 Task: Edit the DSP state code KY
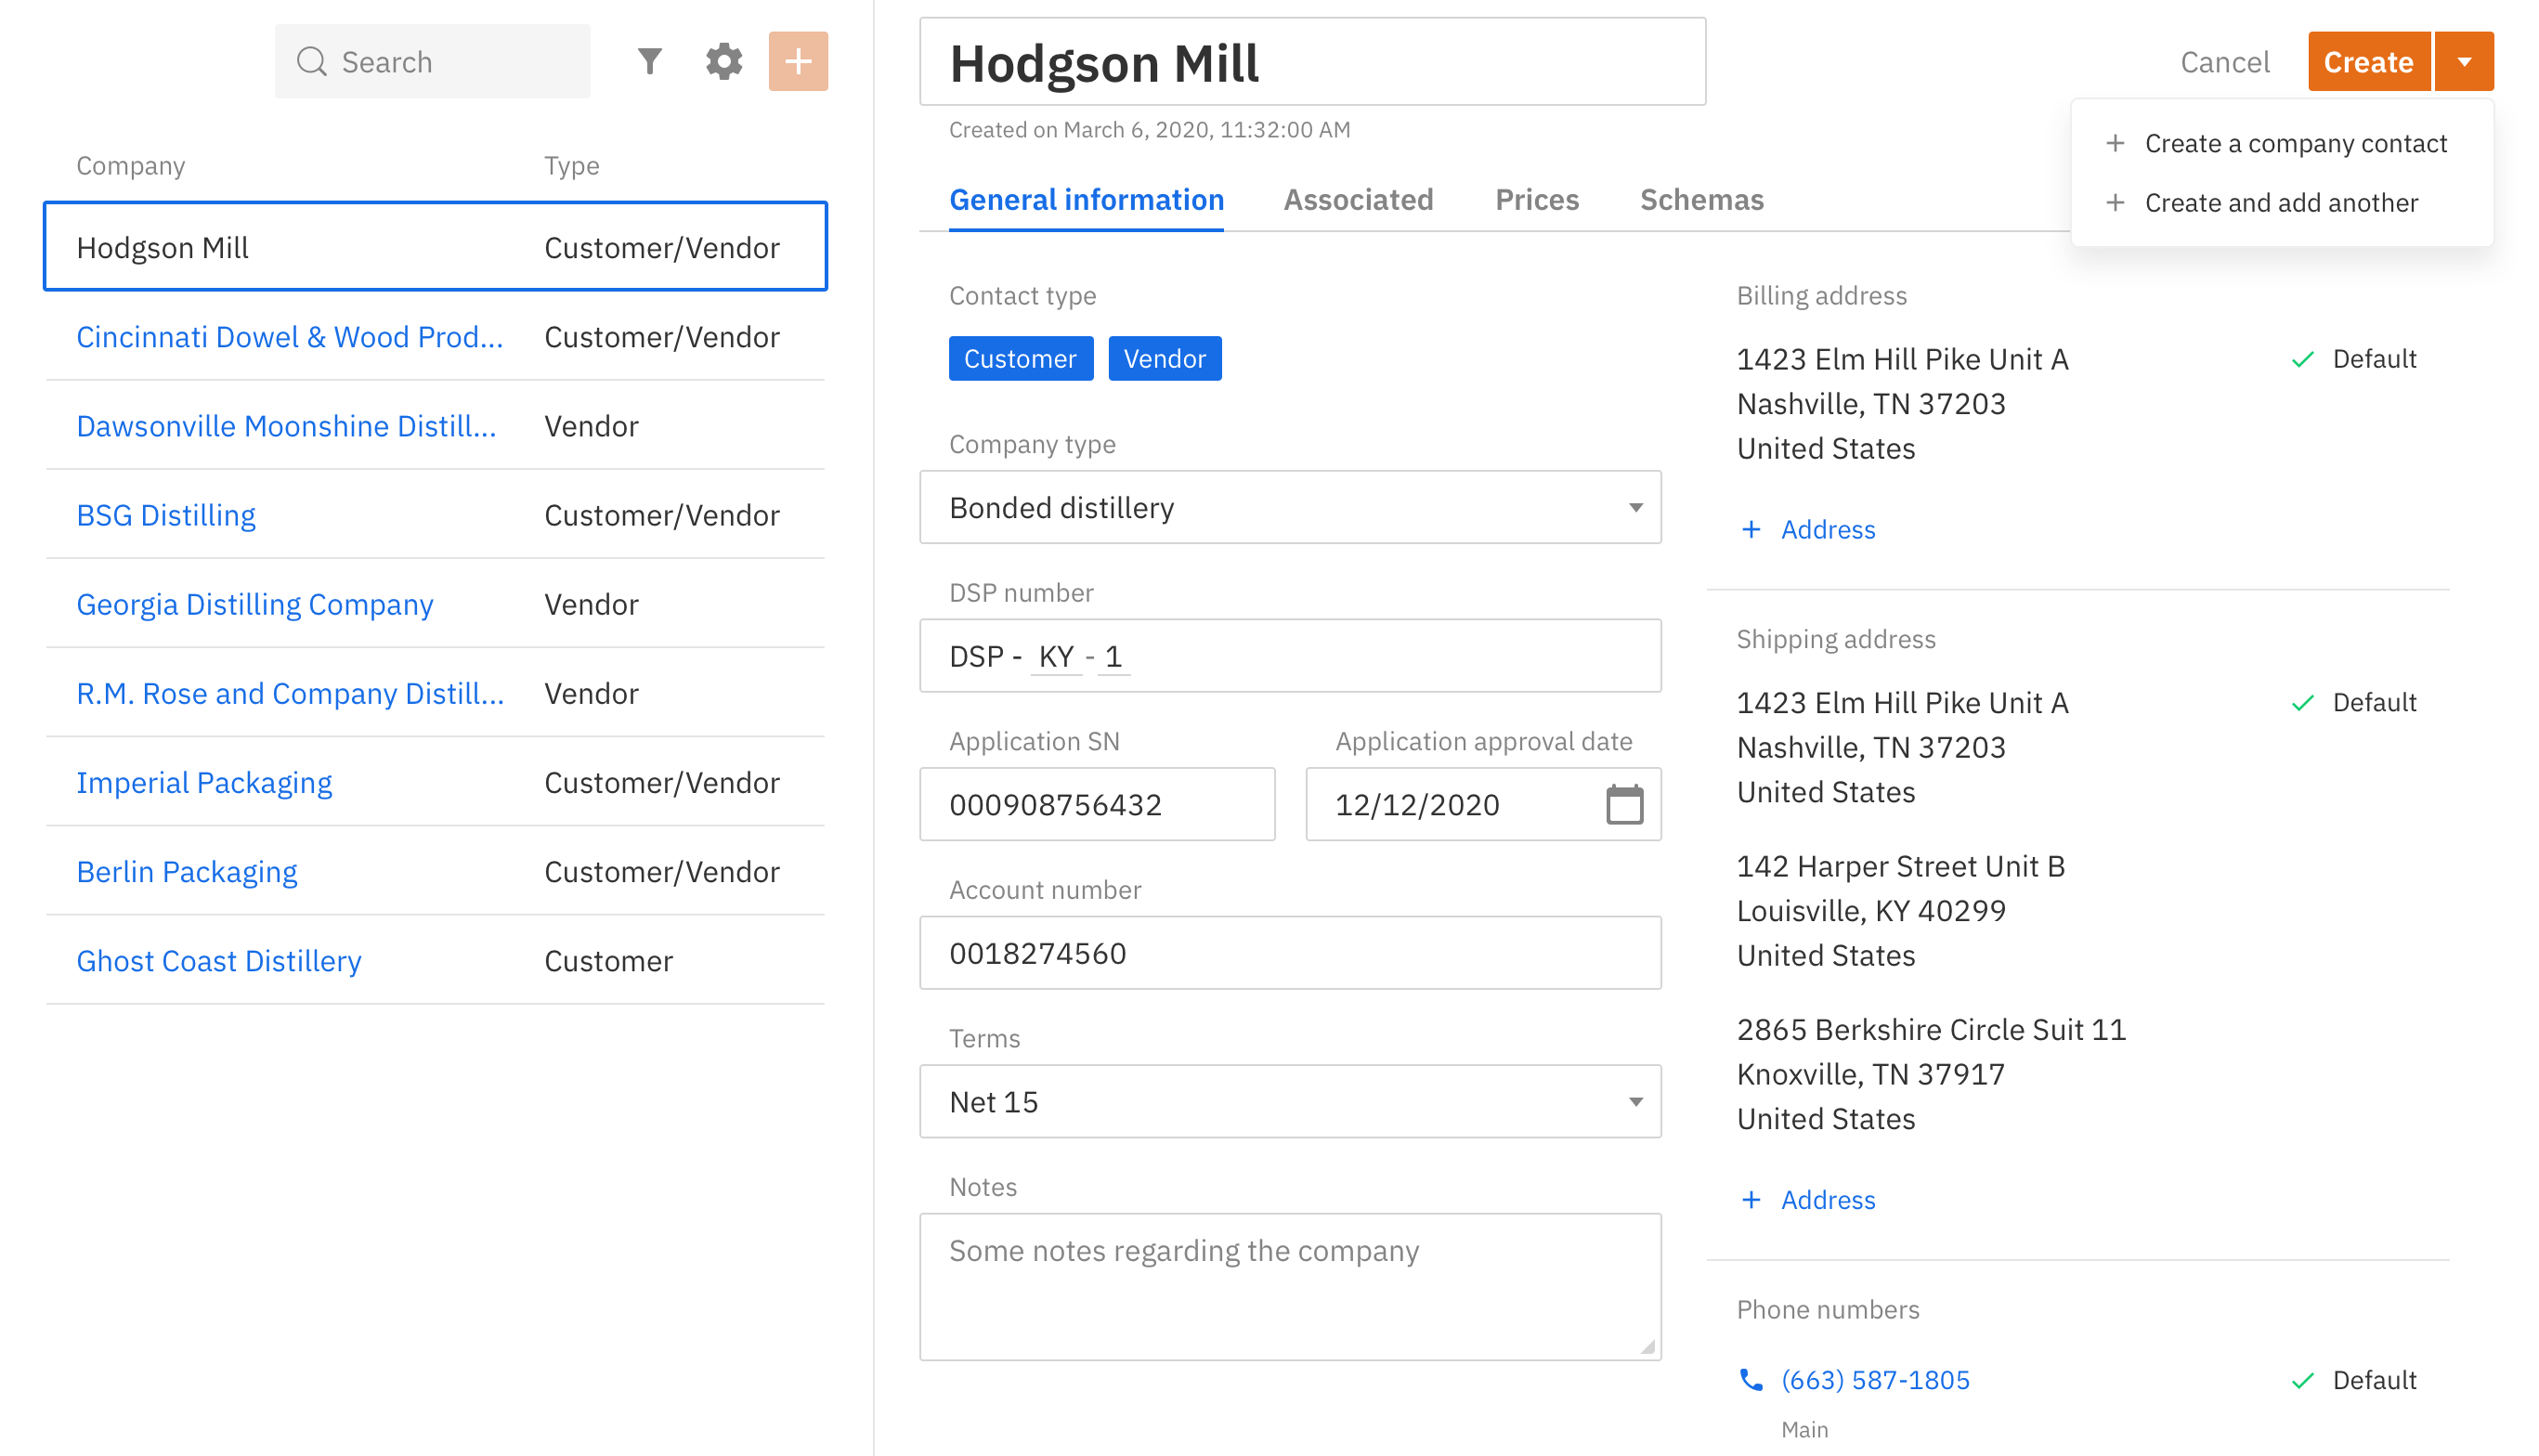(x=1056, y=657)
